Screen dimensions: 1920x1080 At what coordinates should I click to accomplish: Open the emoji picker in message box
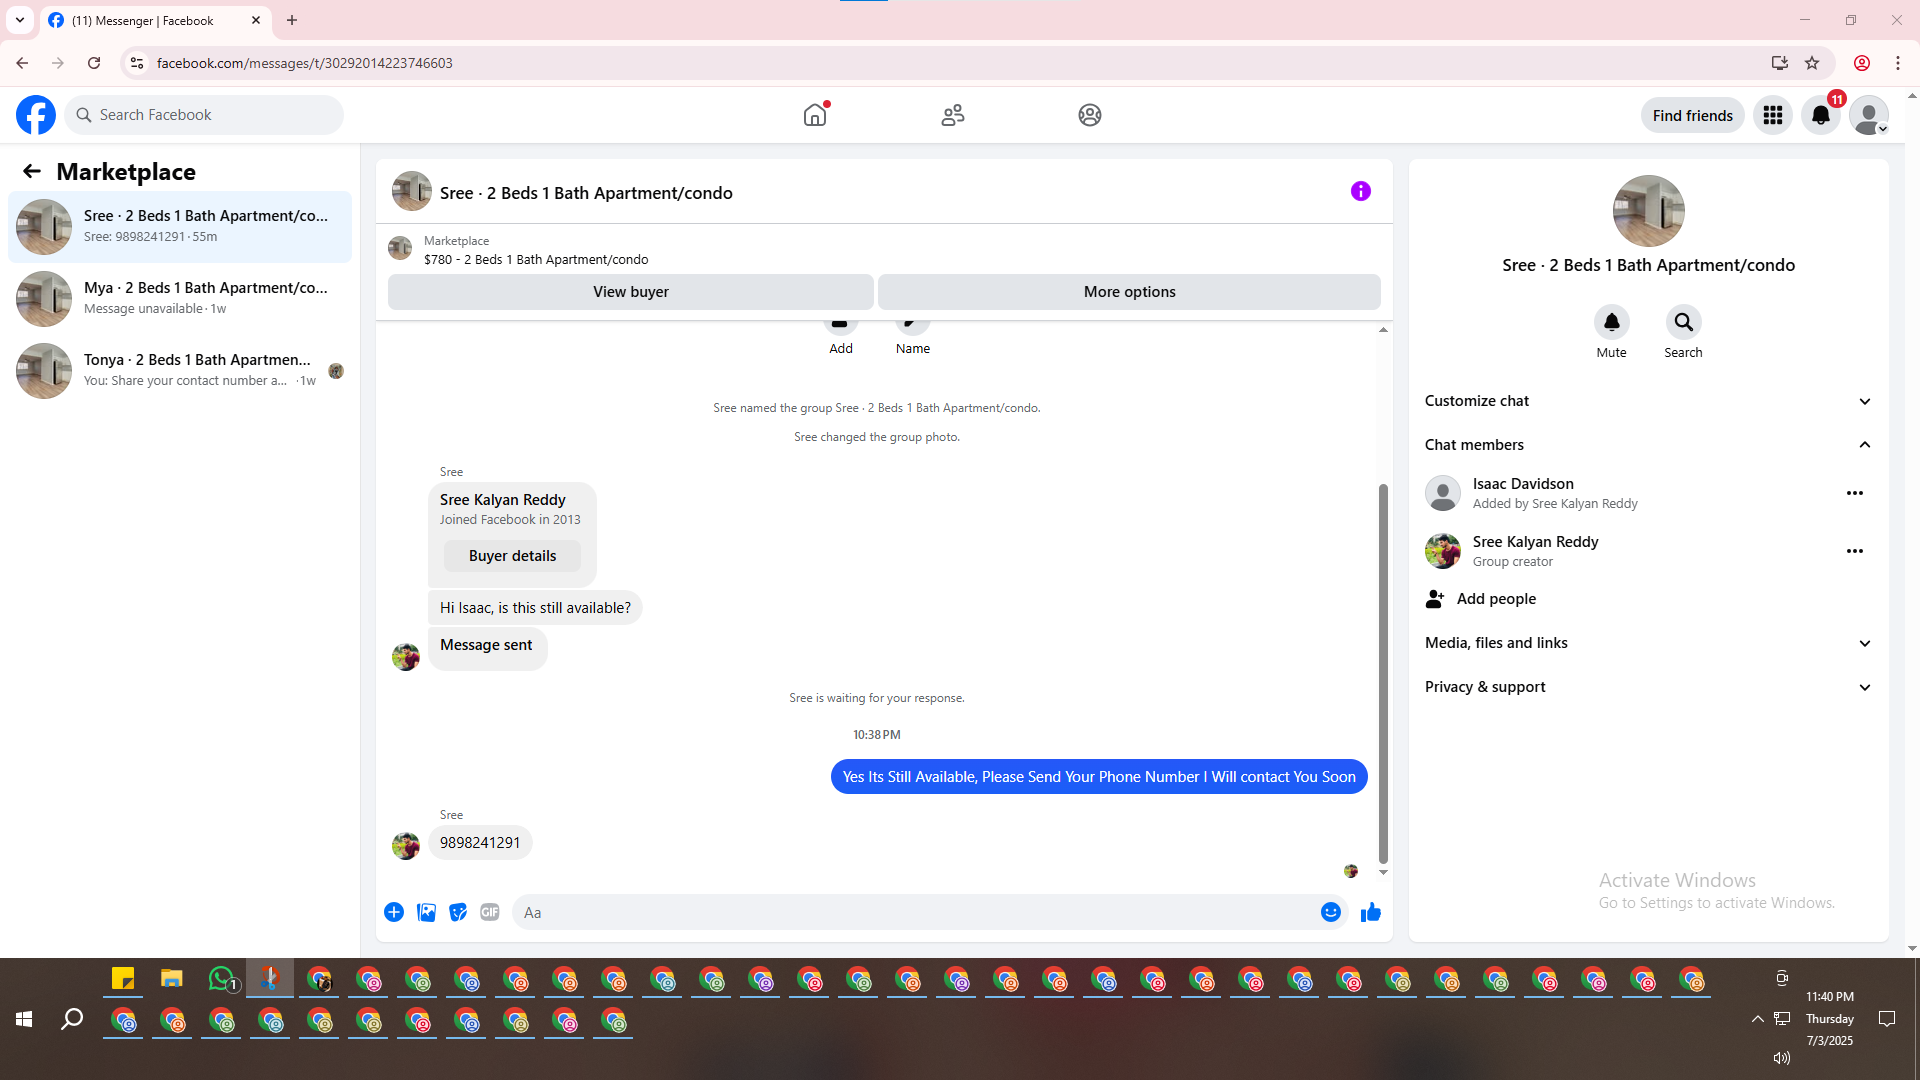click(x=1330, y=912)
